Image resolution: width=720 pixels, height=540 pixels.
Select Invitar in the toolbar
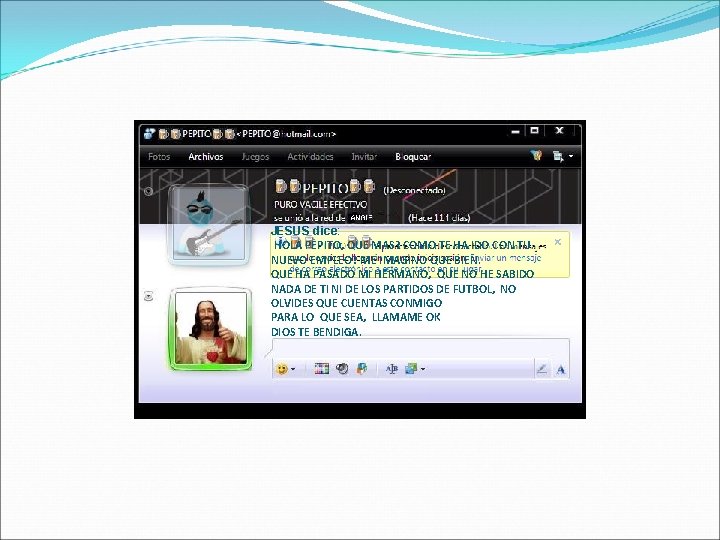[x=364, y=157]
